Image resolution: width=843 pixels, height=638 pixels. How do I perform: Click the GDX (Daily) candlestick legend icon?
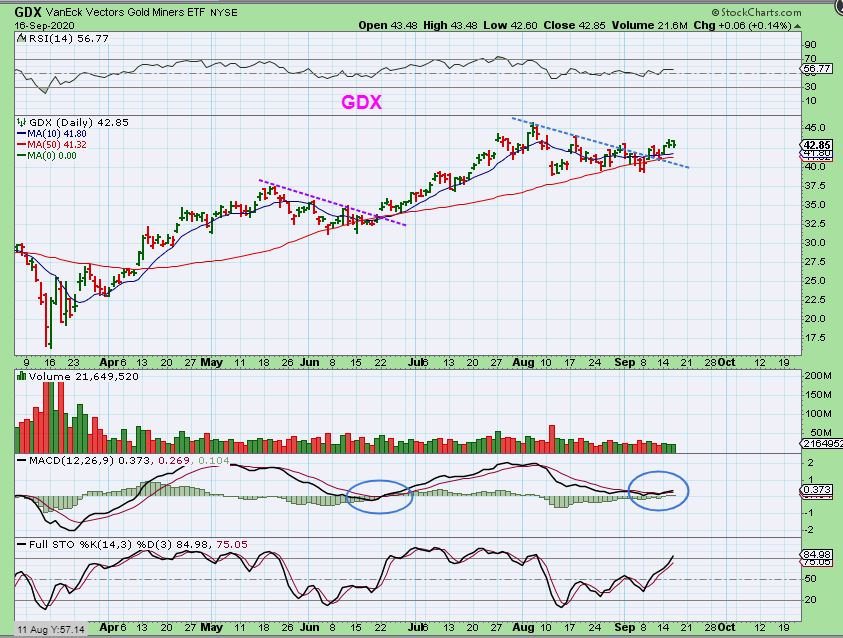(x=22, y=122)
